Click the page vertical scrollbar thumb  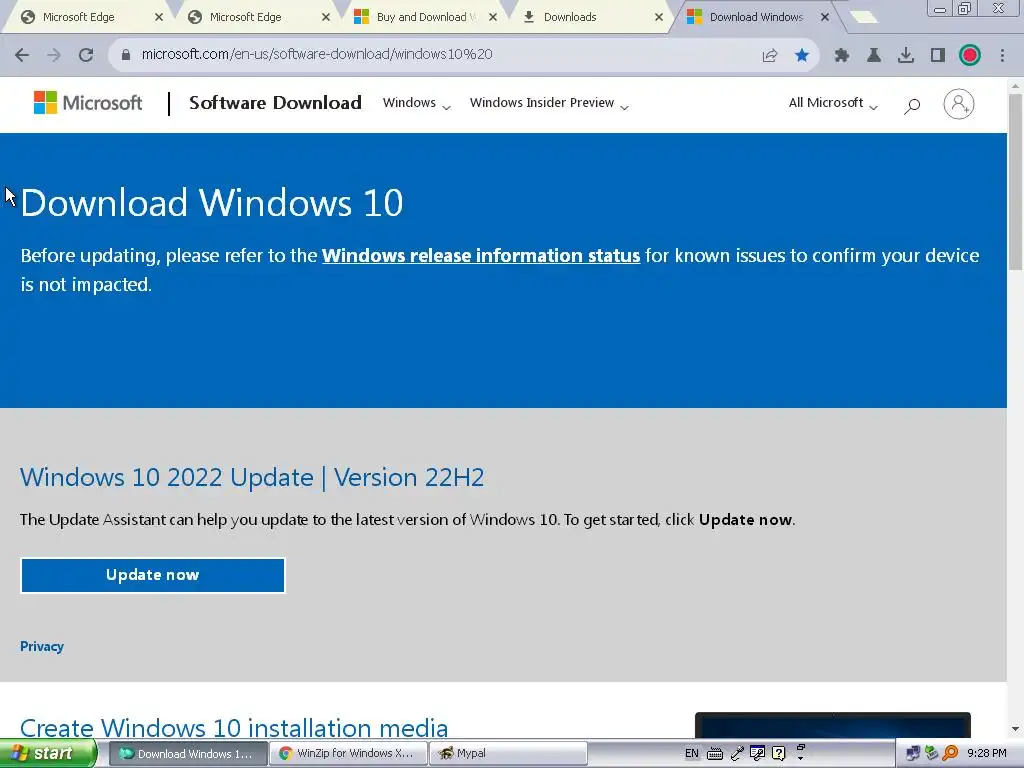tap(1016, 182)
